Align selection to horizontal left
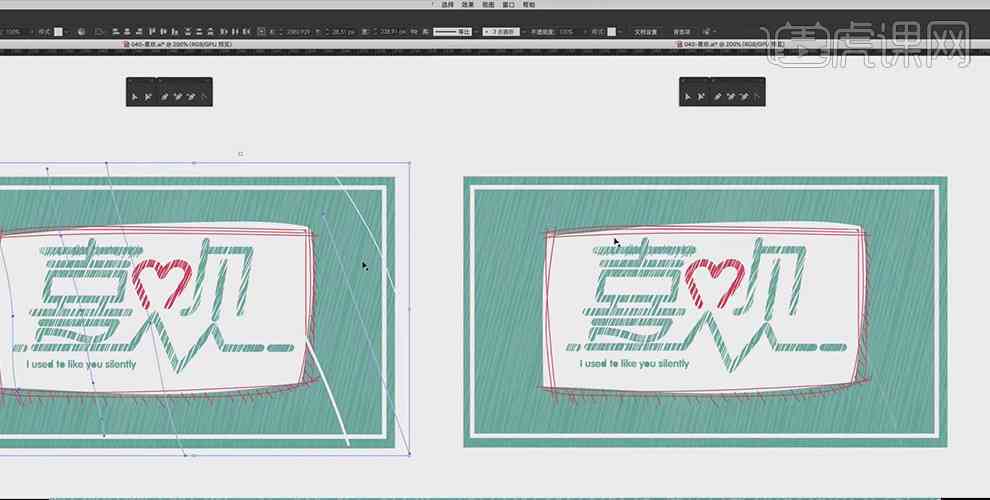The image size is (990, 500). click(115, 32)
